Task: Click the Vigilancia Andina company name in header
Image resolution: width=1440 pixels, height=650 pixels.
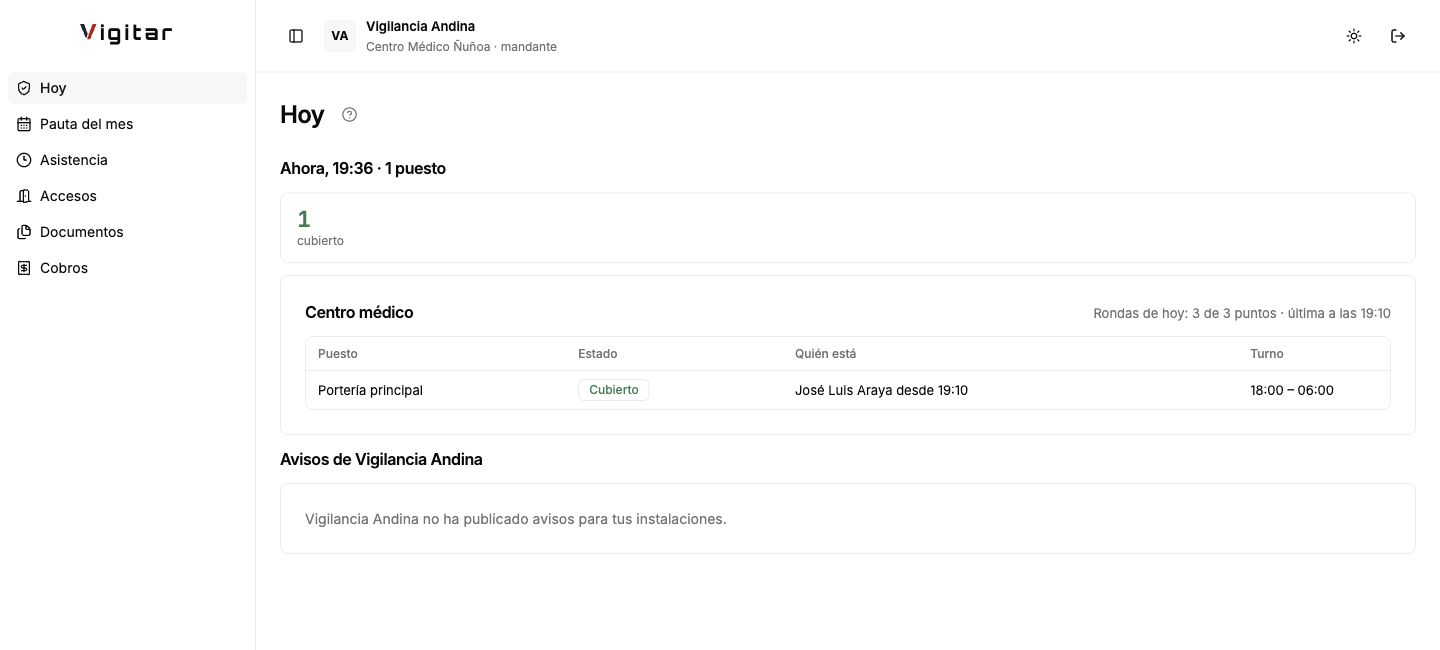Action: pyautogui.click(x=420, y=26)
